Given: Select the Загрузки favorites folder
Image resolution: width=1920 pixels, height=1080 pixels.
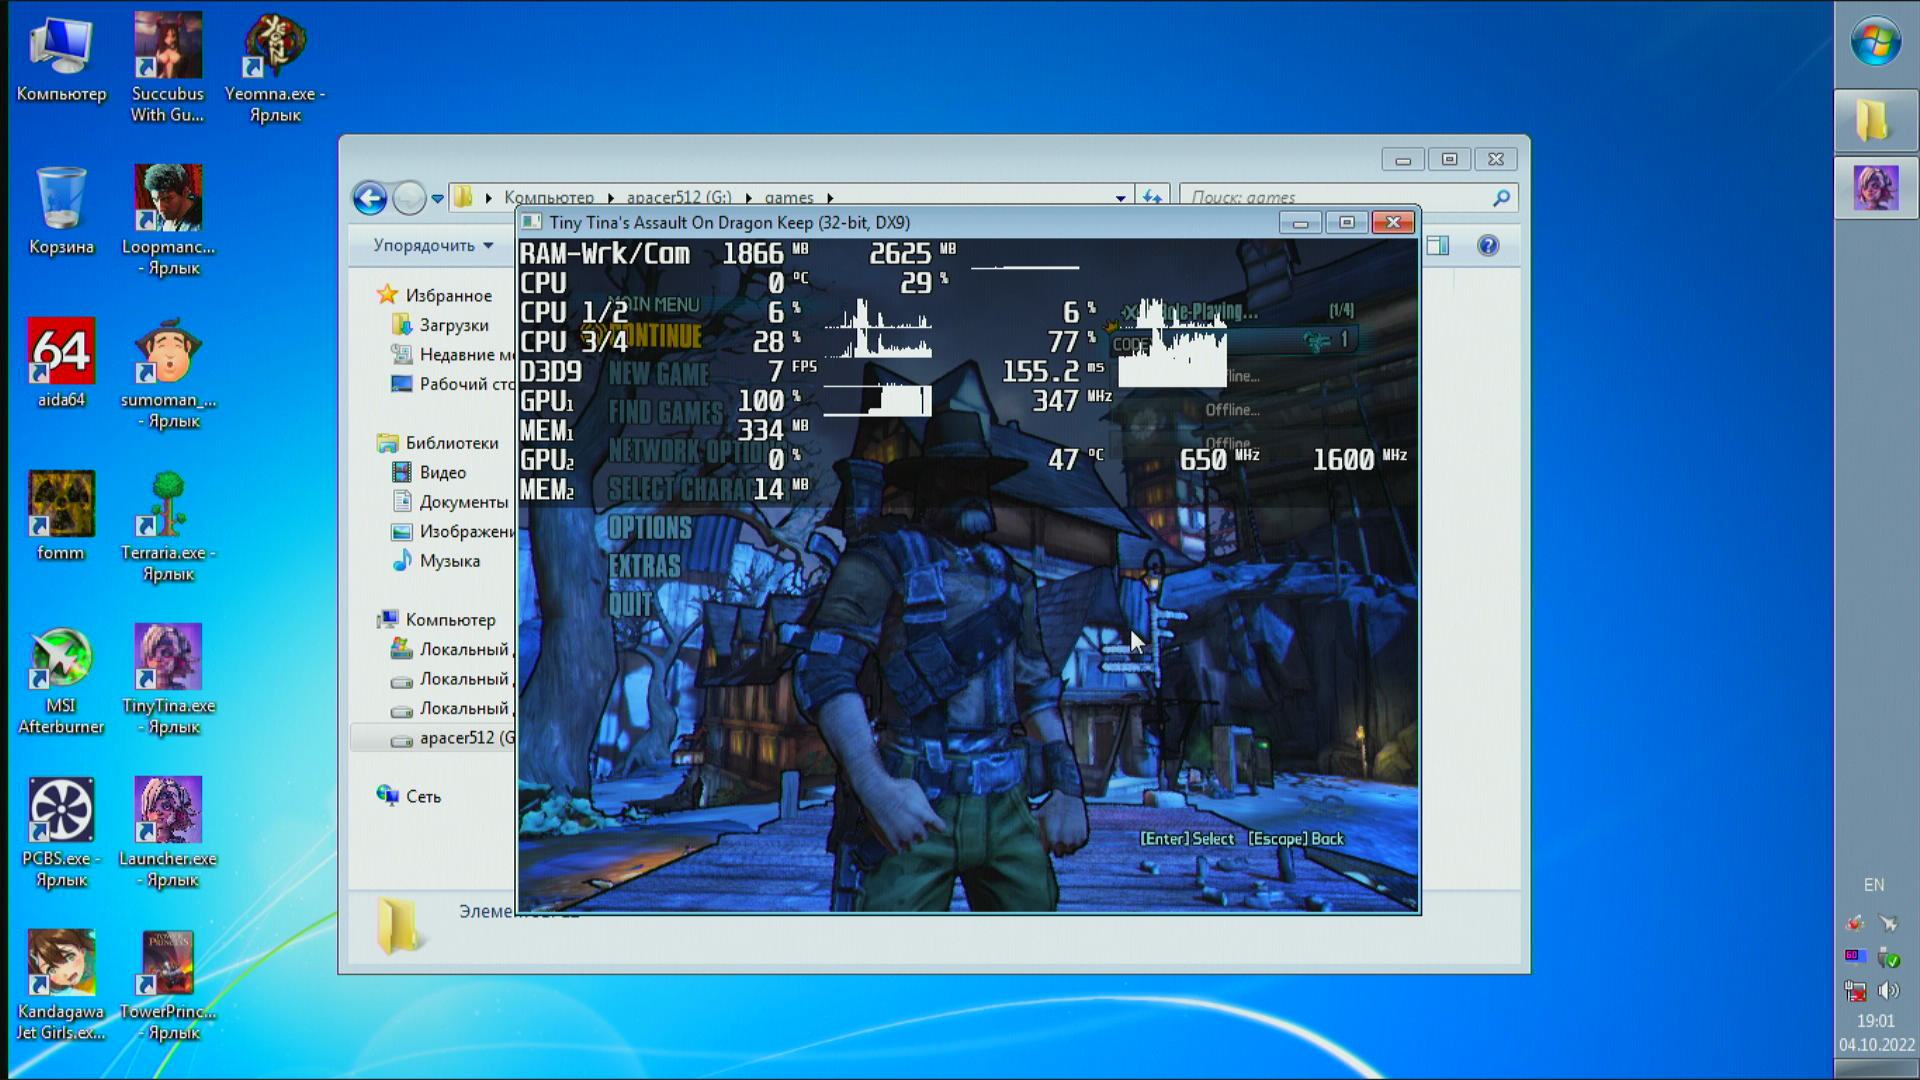Looking at the screenshot, I should point(453,325).
